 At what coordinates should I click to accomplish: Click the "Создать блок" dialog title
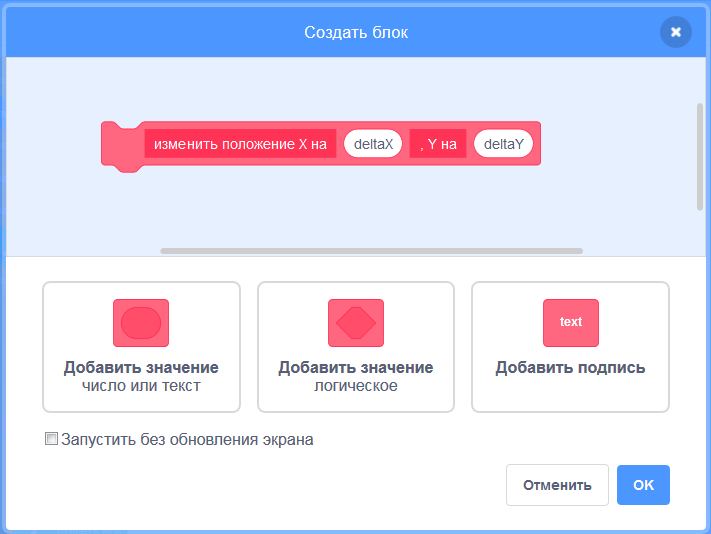click(x=356, y=33)
